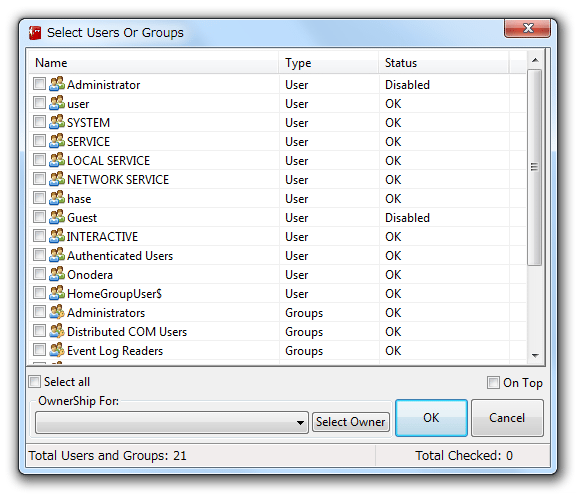Screen dimensions: 580x497
Task: Click the HomeGroupUser$ account icon
Action: (57, 293)
